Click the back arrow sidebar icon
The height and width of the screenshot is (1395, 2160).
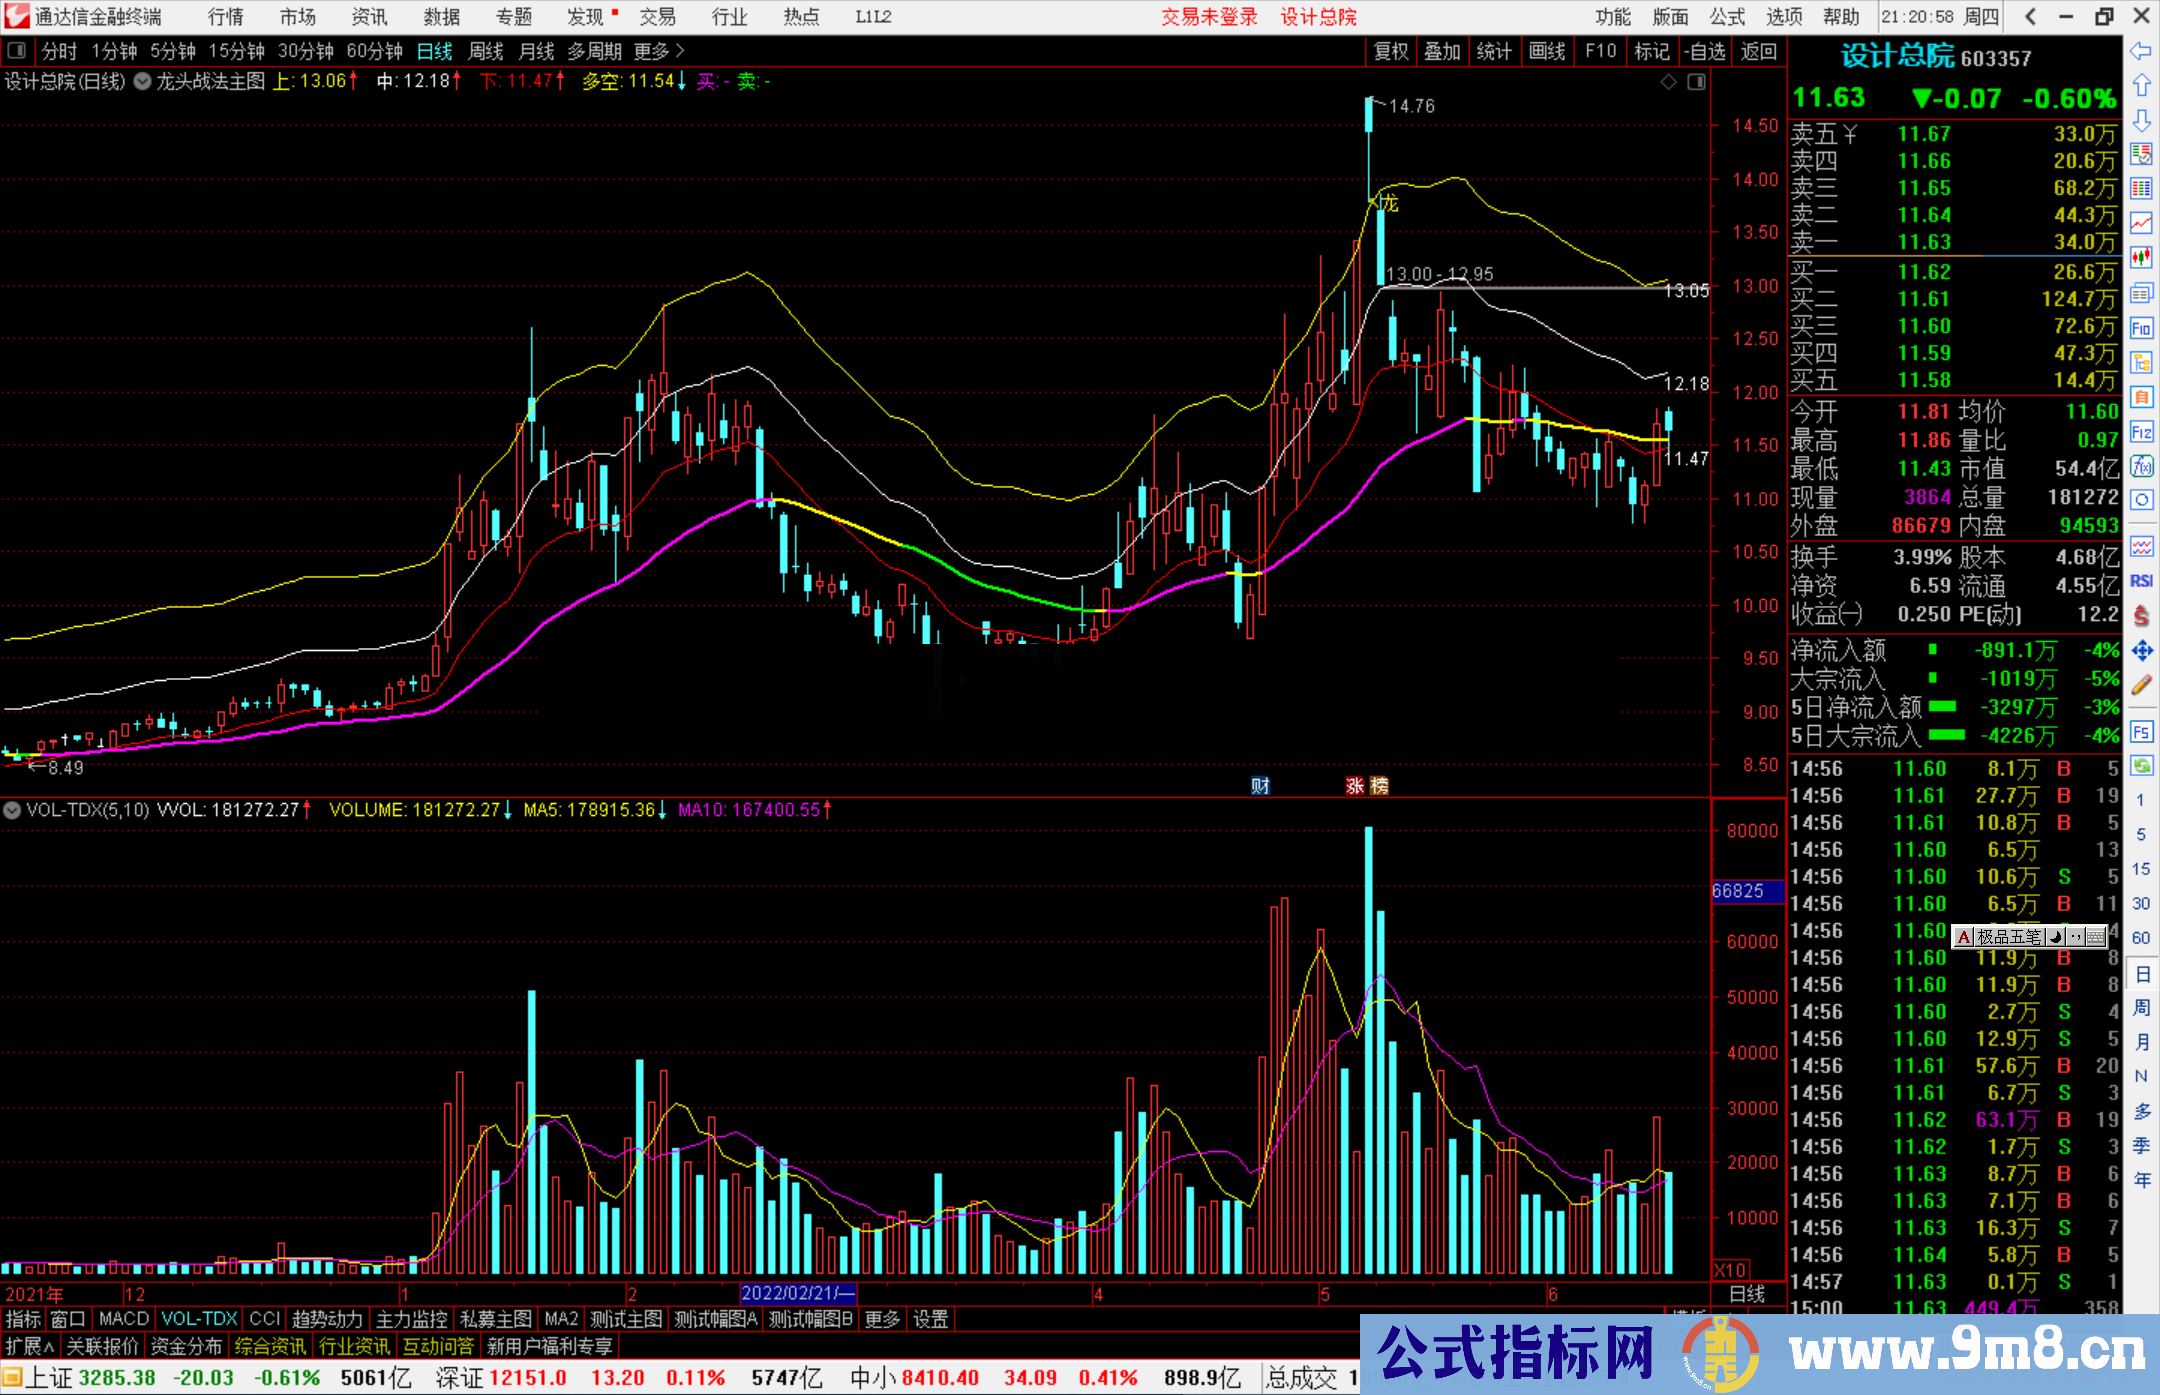pos(2141,51)
